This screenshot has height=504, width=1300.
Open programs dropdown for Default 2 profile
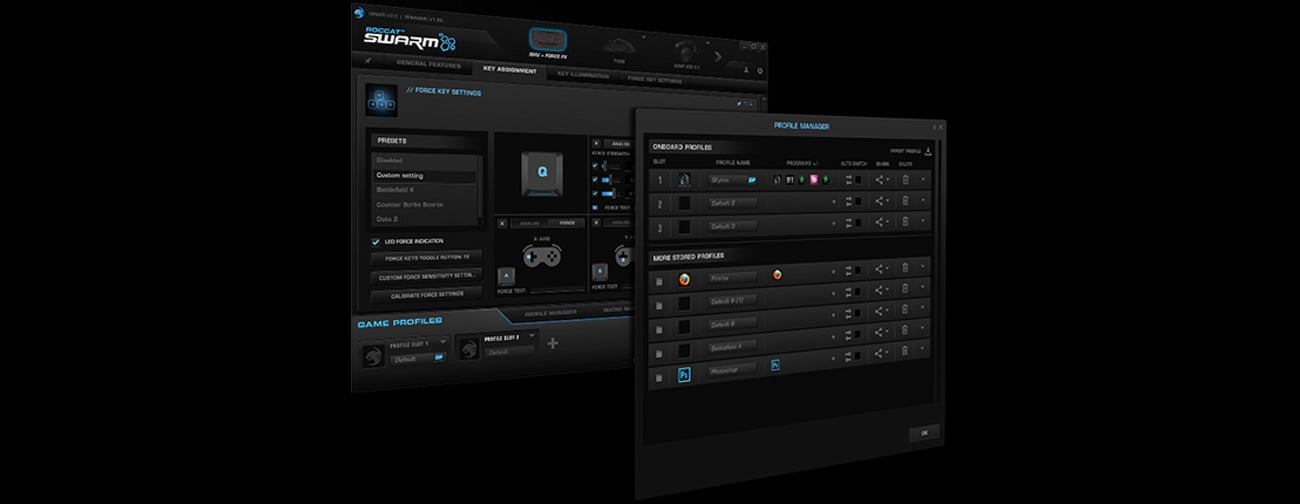coord(832,203)
